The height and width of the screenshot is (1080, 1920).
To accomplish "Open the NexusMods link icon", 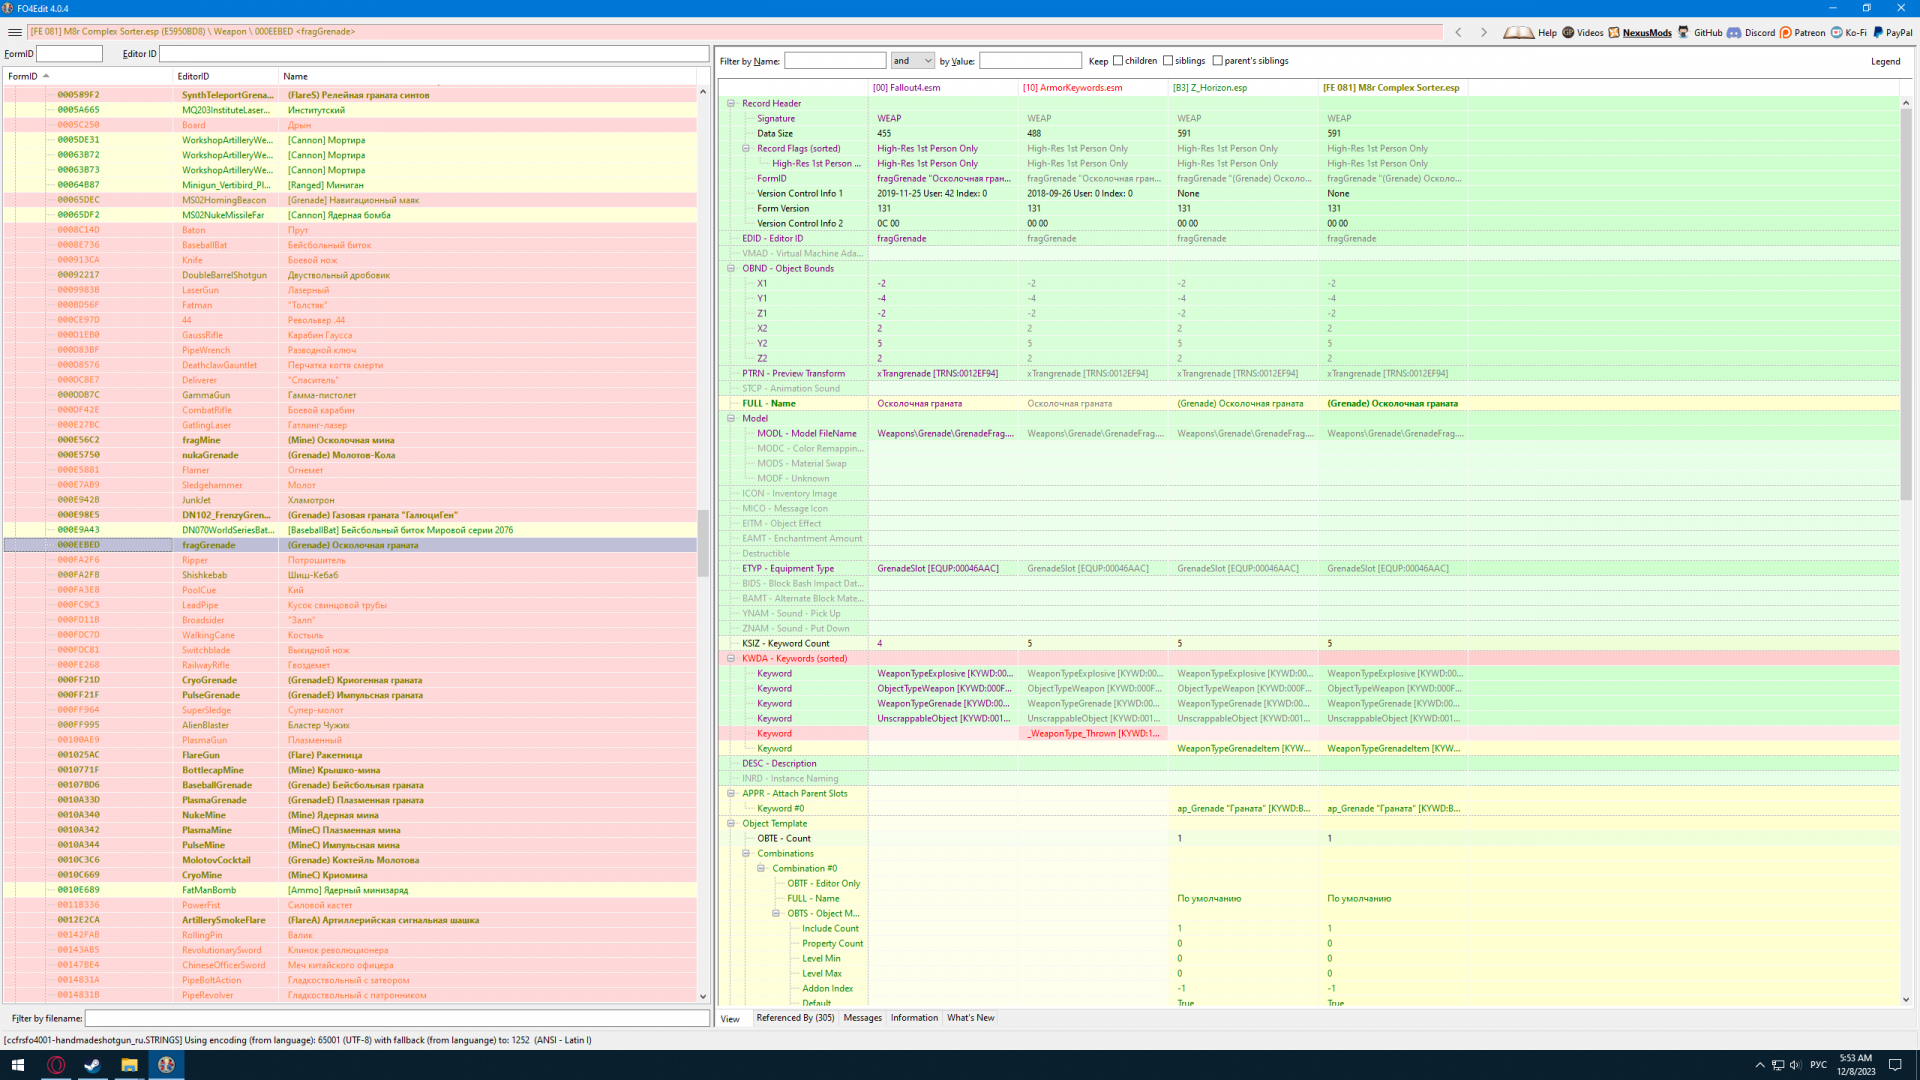I will [x=1614, y=32].
